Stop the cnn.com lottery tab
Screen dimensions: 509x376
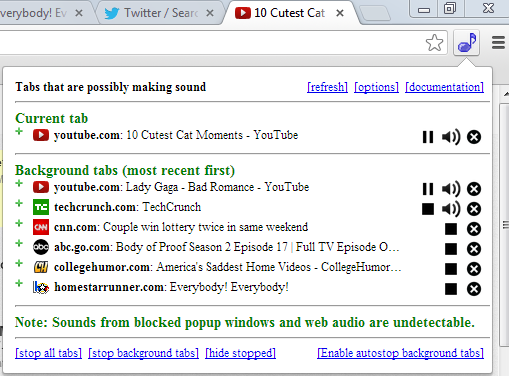coord(451,229)
